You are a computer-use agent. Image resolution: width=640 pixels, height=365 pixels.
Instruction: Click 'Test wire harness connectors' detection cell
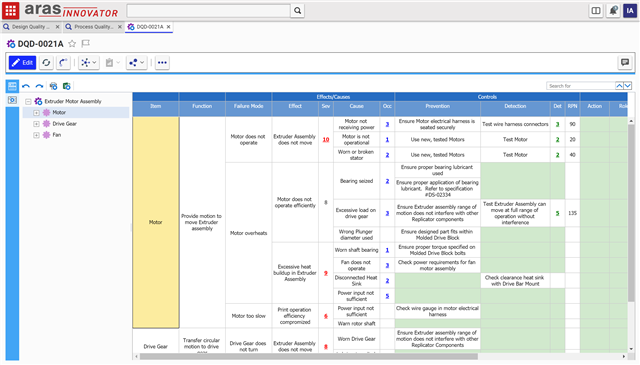[x=515, y=124]
